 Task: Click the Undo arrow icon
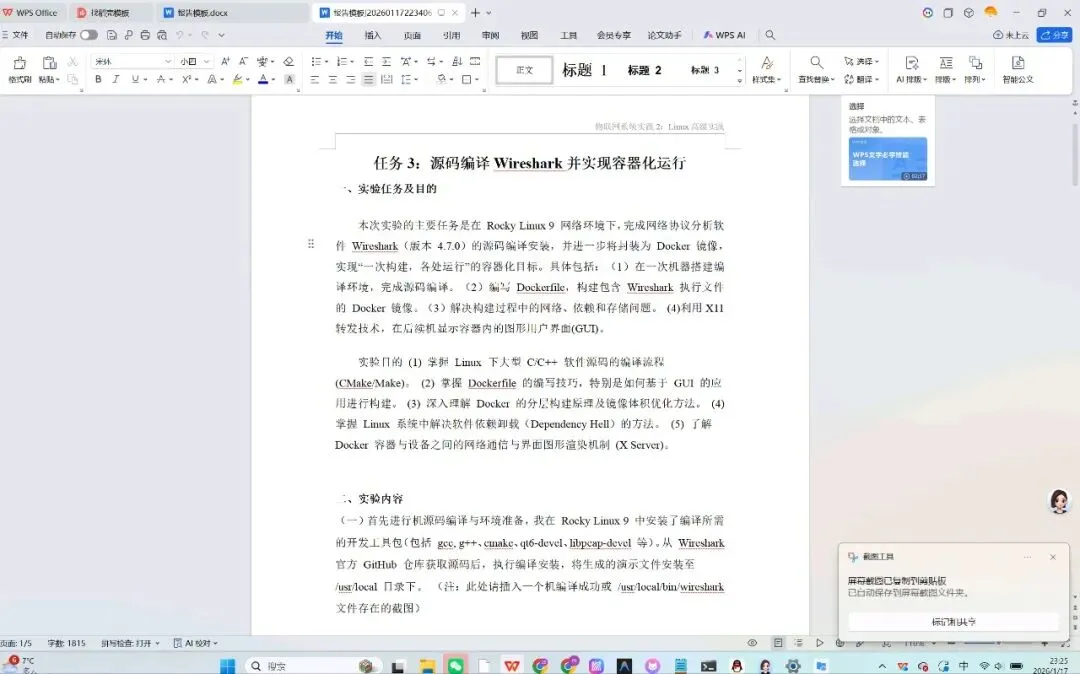(x=180, y=34)
